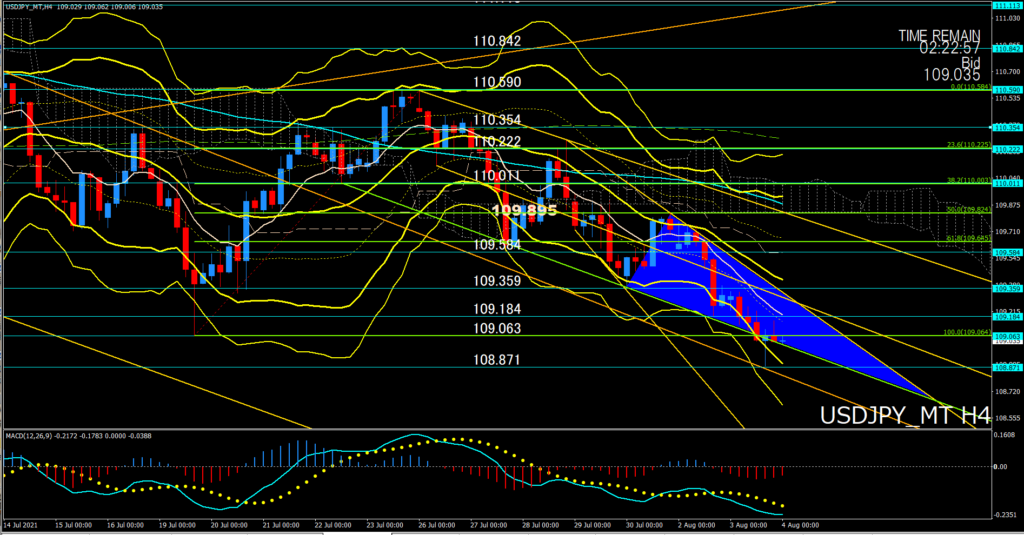This screenshot has width=1024, height=535.
Task: Click cyan 109.184 tag on price axis
Action: [1006, 317]
